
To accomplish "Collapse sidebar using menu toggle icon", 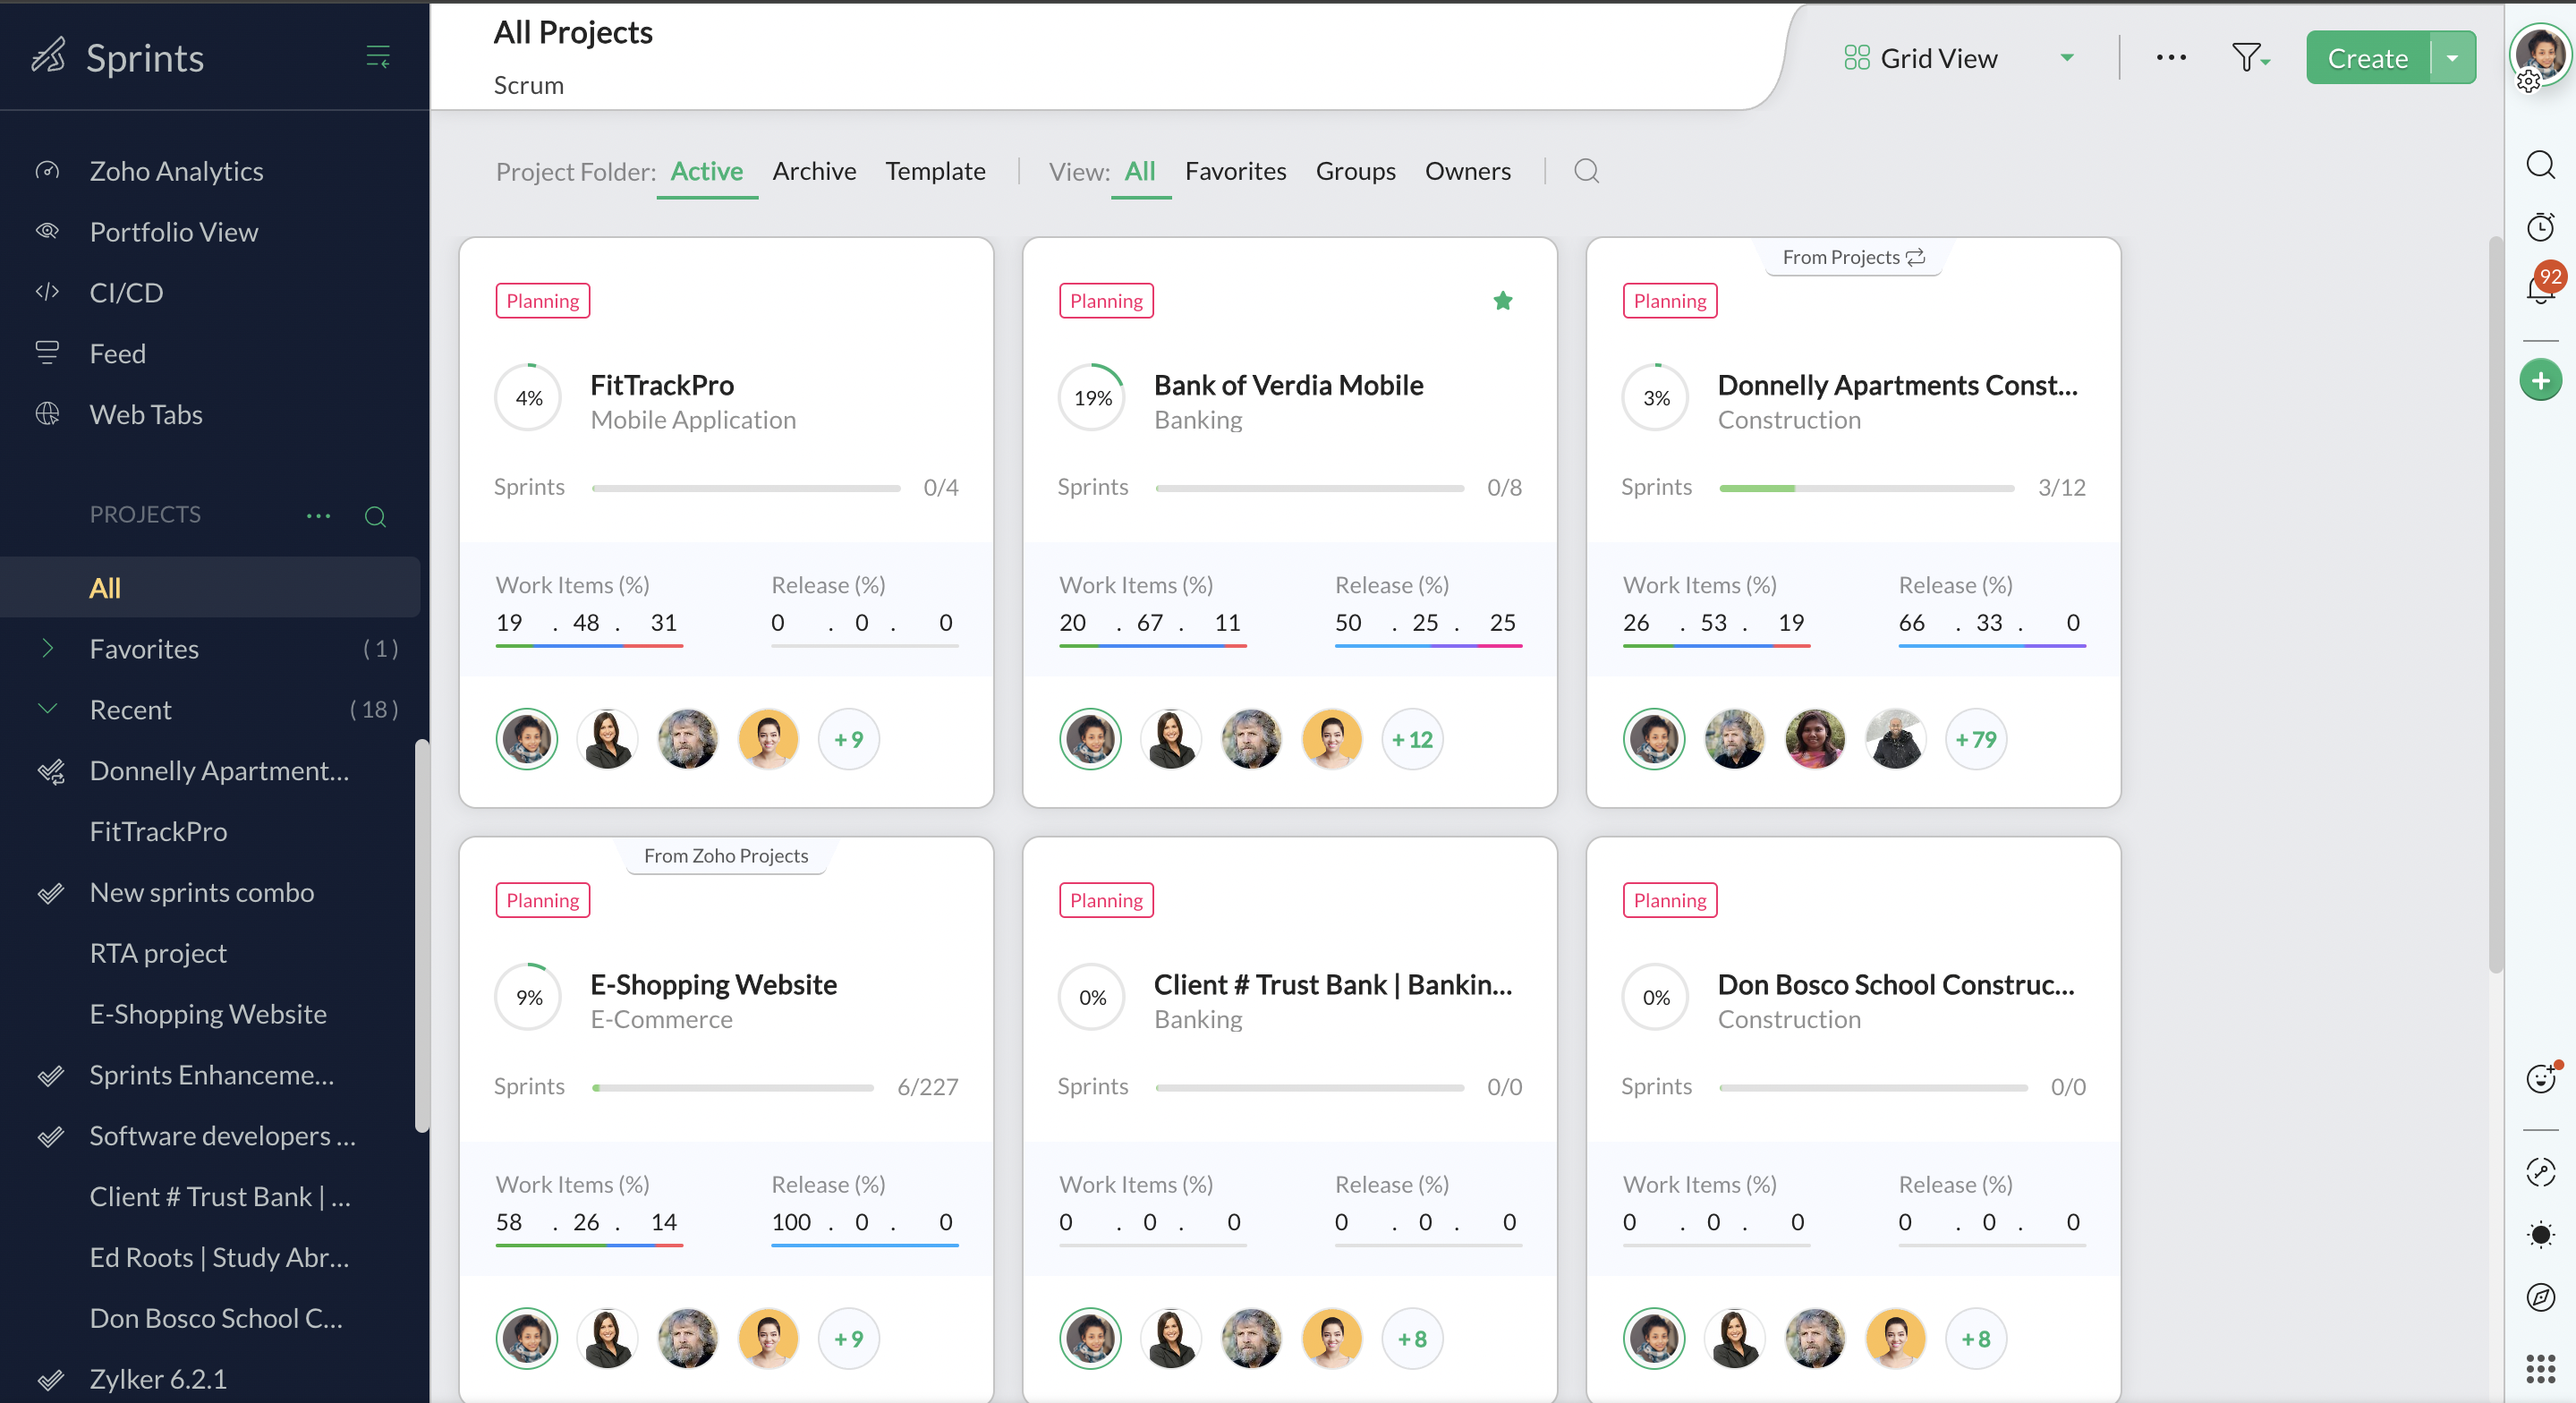I will [378, 57].
